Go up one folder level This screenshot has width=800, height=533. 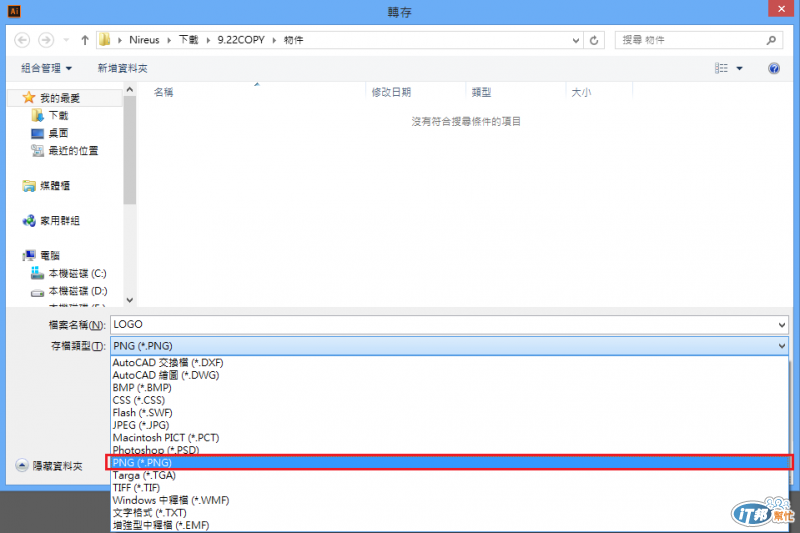click(x=85, y=40)
